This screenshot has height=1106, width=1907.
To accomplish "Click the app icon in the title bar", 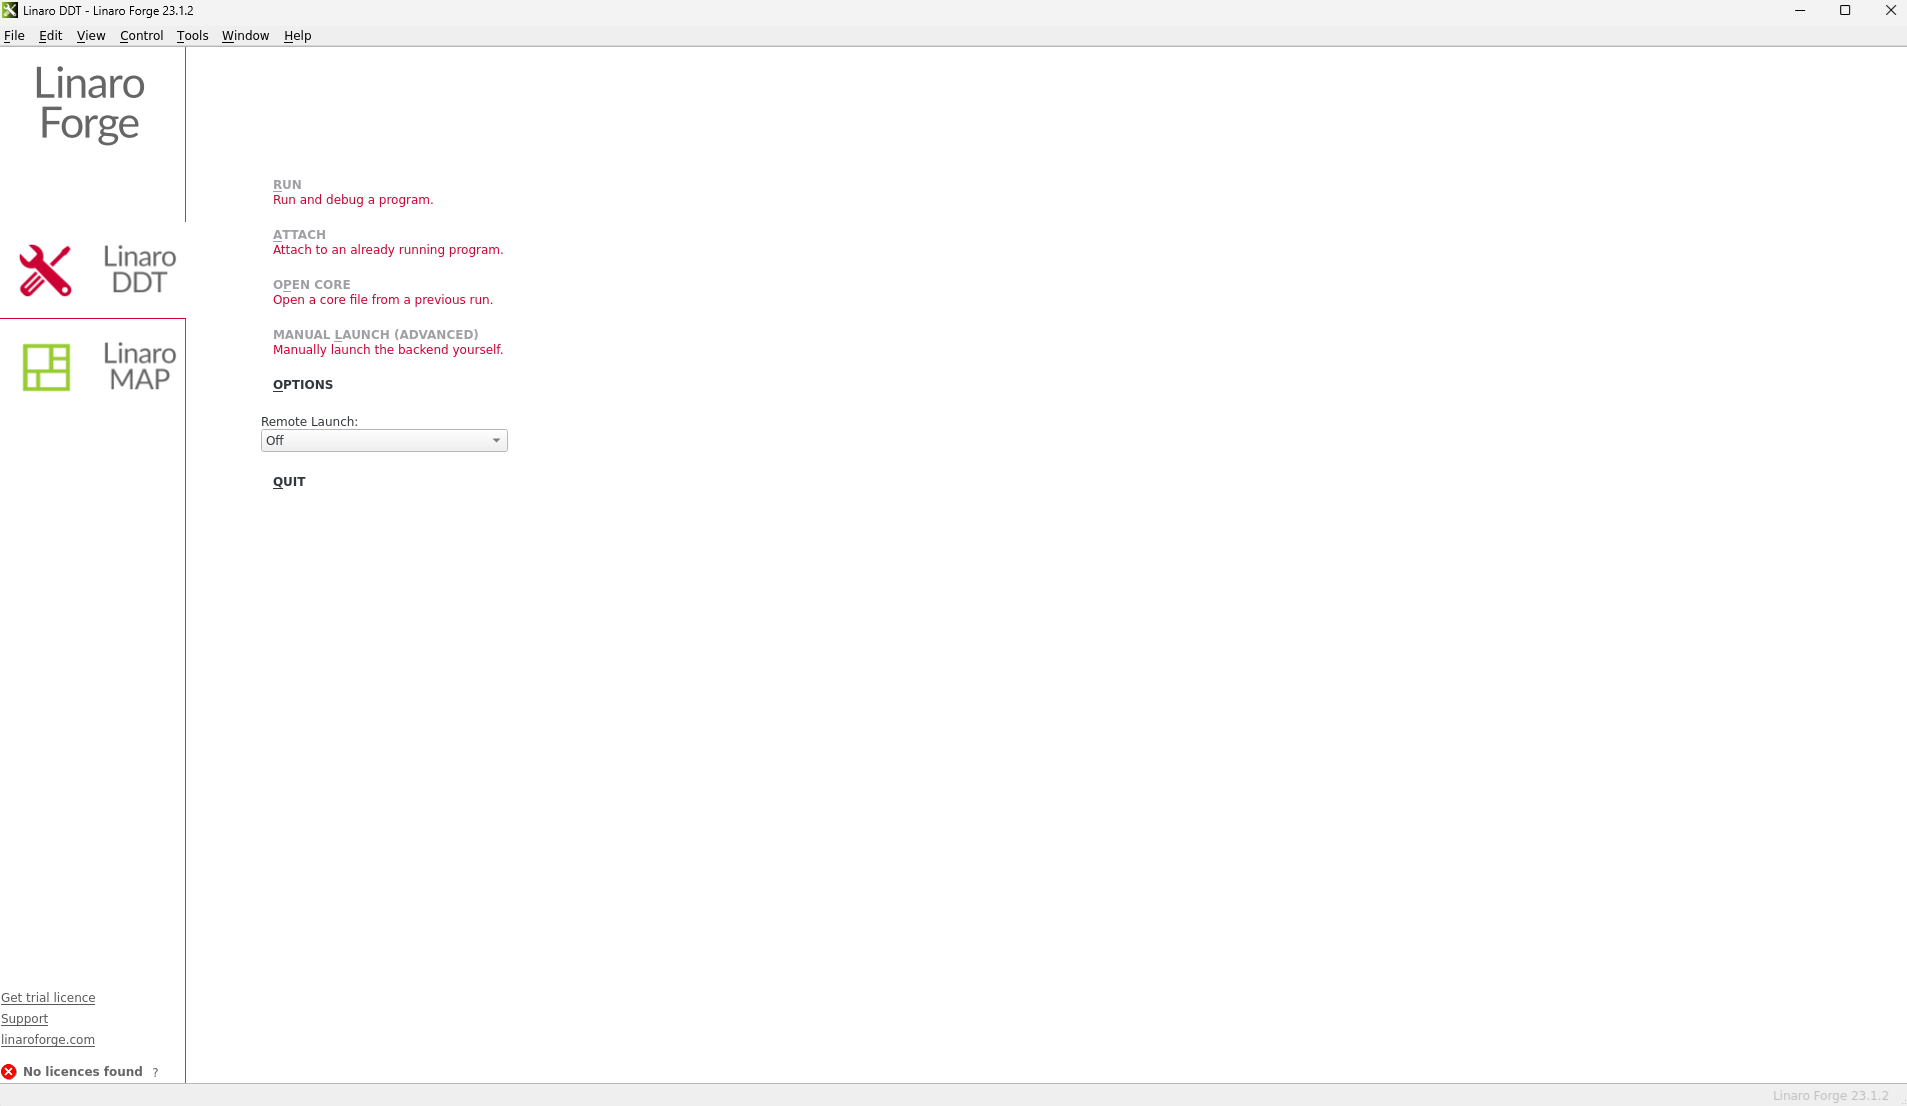I will tap(10, 10).
